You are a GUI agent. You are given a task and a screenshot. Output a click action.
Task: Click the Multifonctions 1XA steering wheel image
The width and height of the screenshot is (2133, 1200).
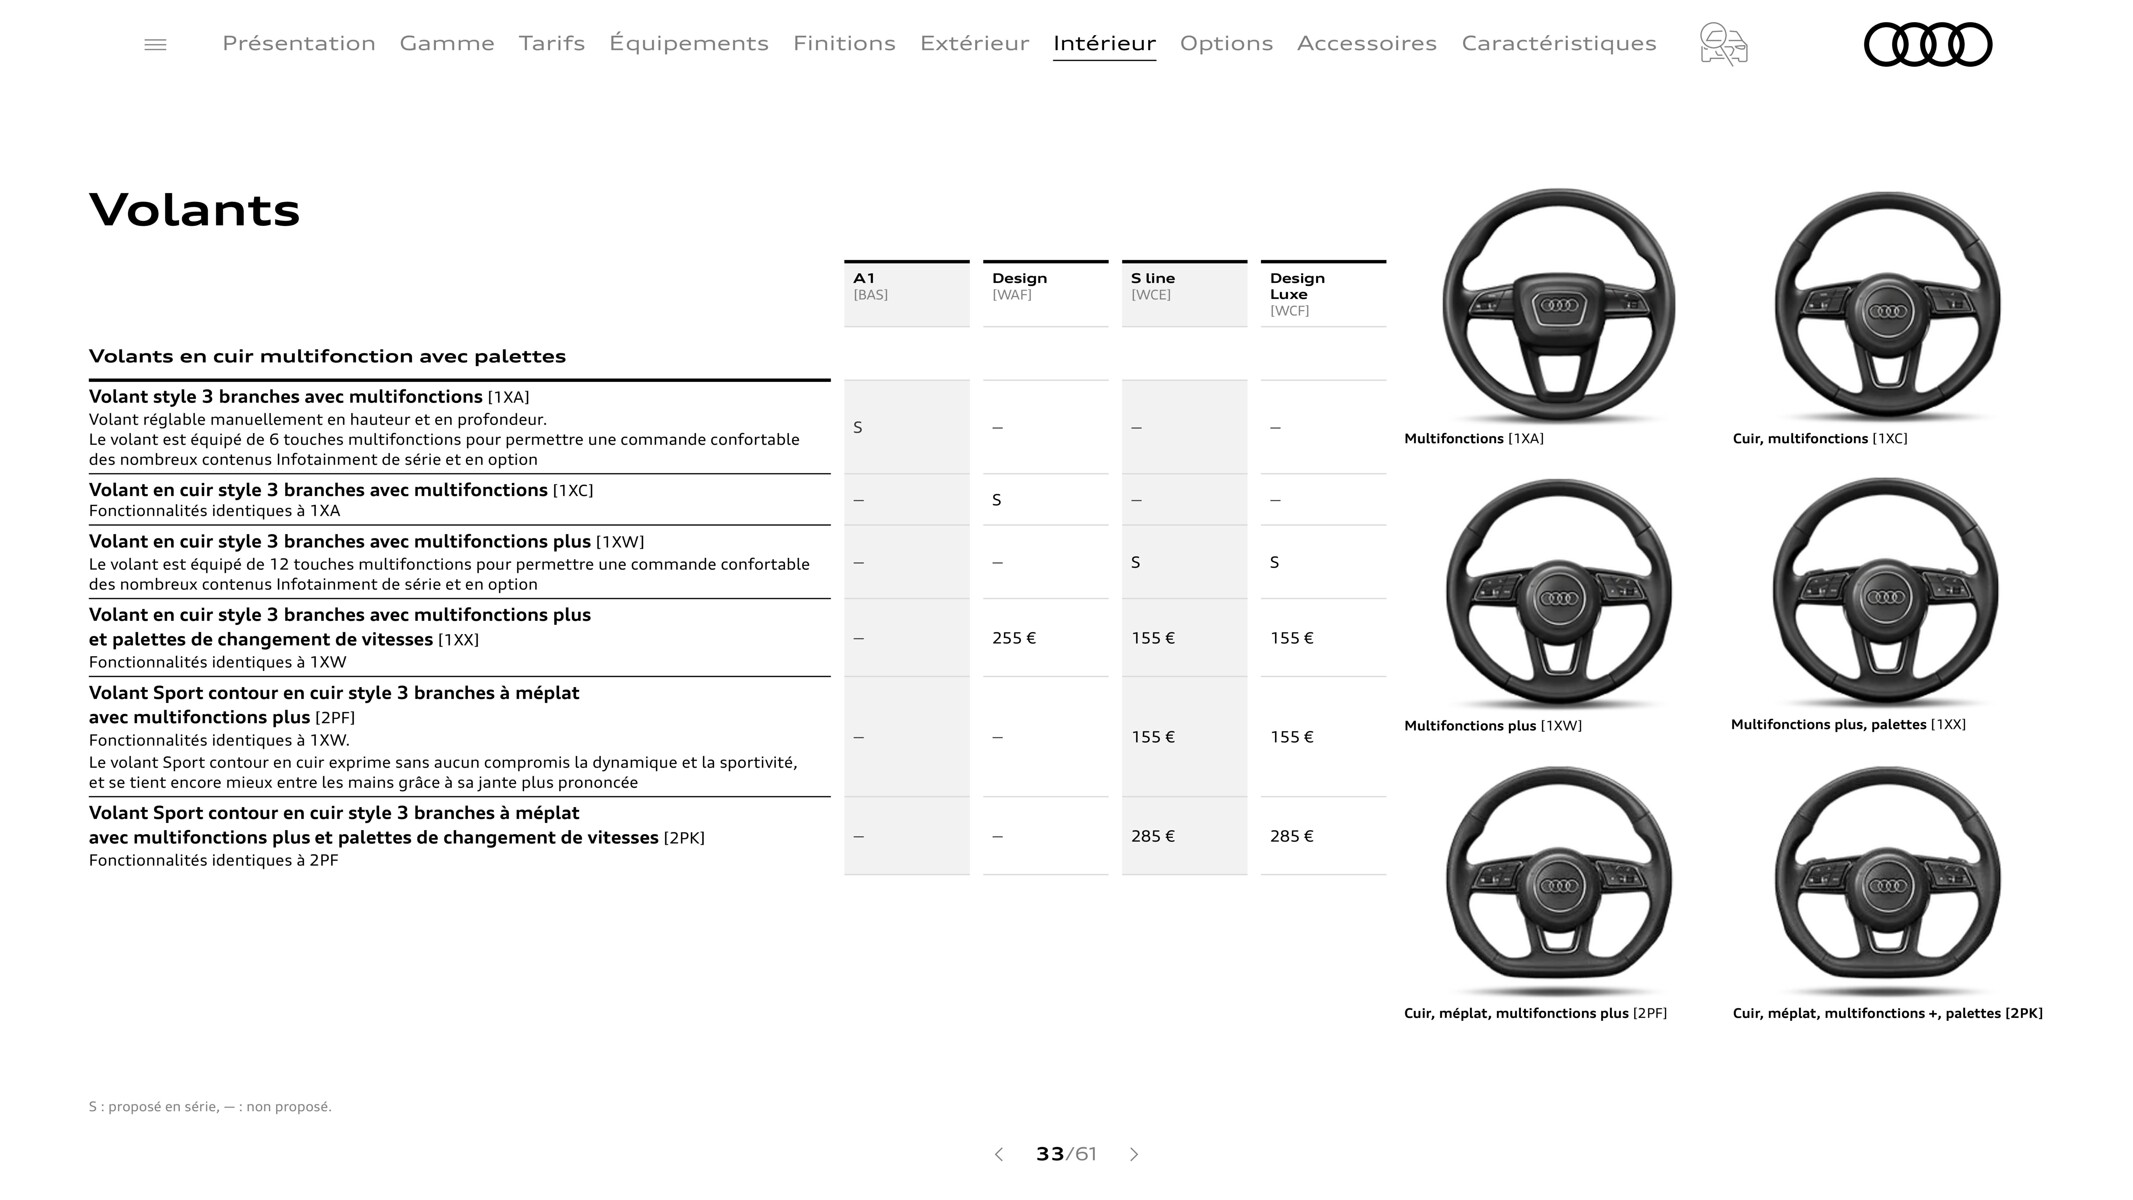tap(1558, 306)
